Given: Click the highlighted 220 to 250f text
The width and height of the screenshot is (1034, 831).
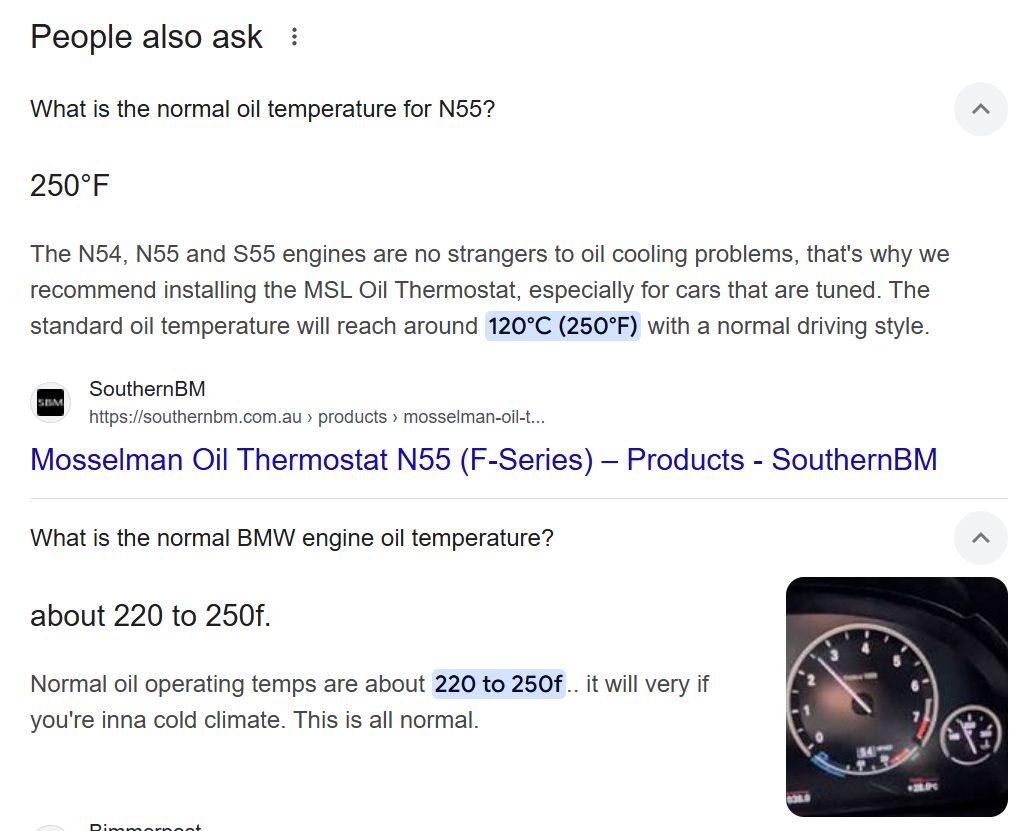Looking at the screenshot, I should pyautogui.click(x=499, y=684).
